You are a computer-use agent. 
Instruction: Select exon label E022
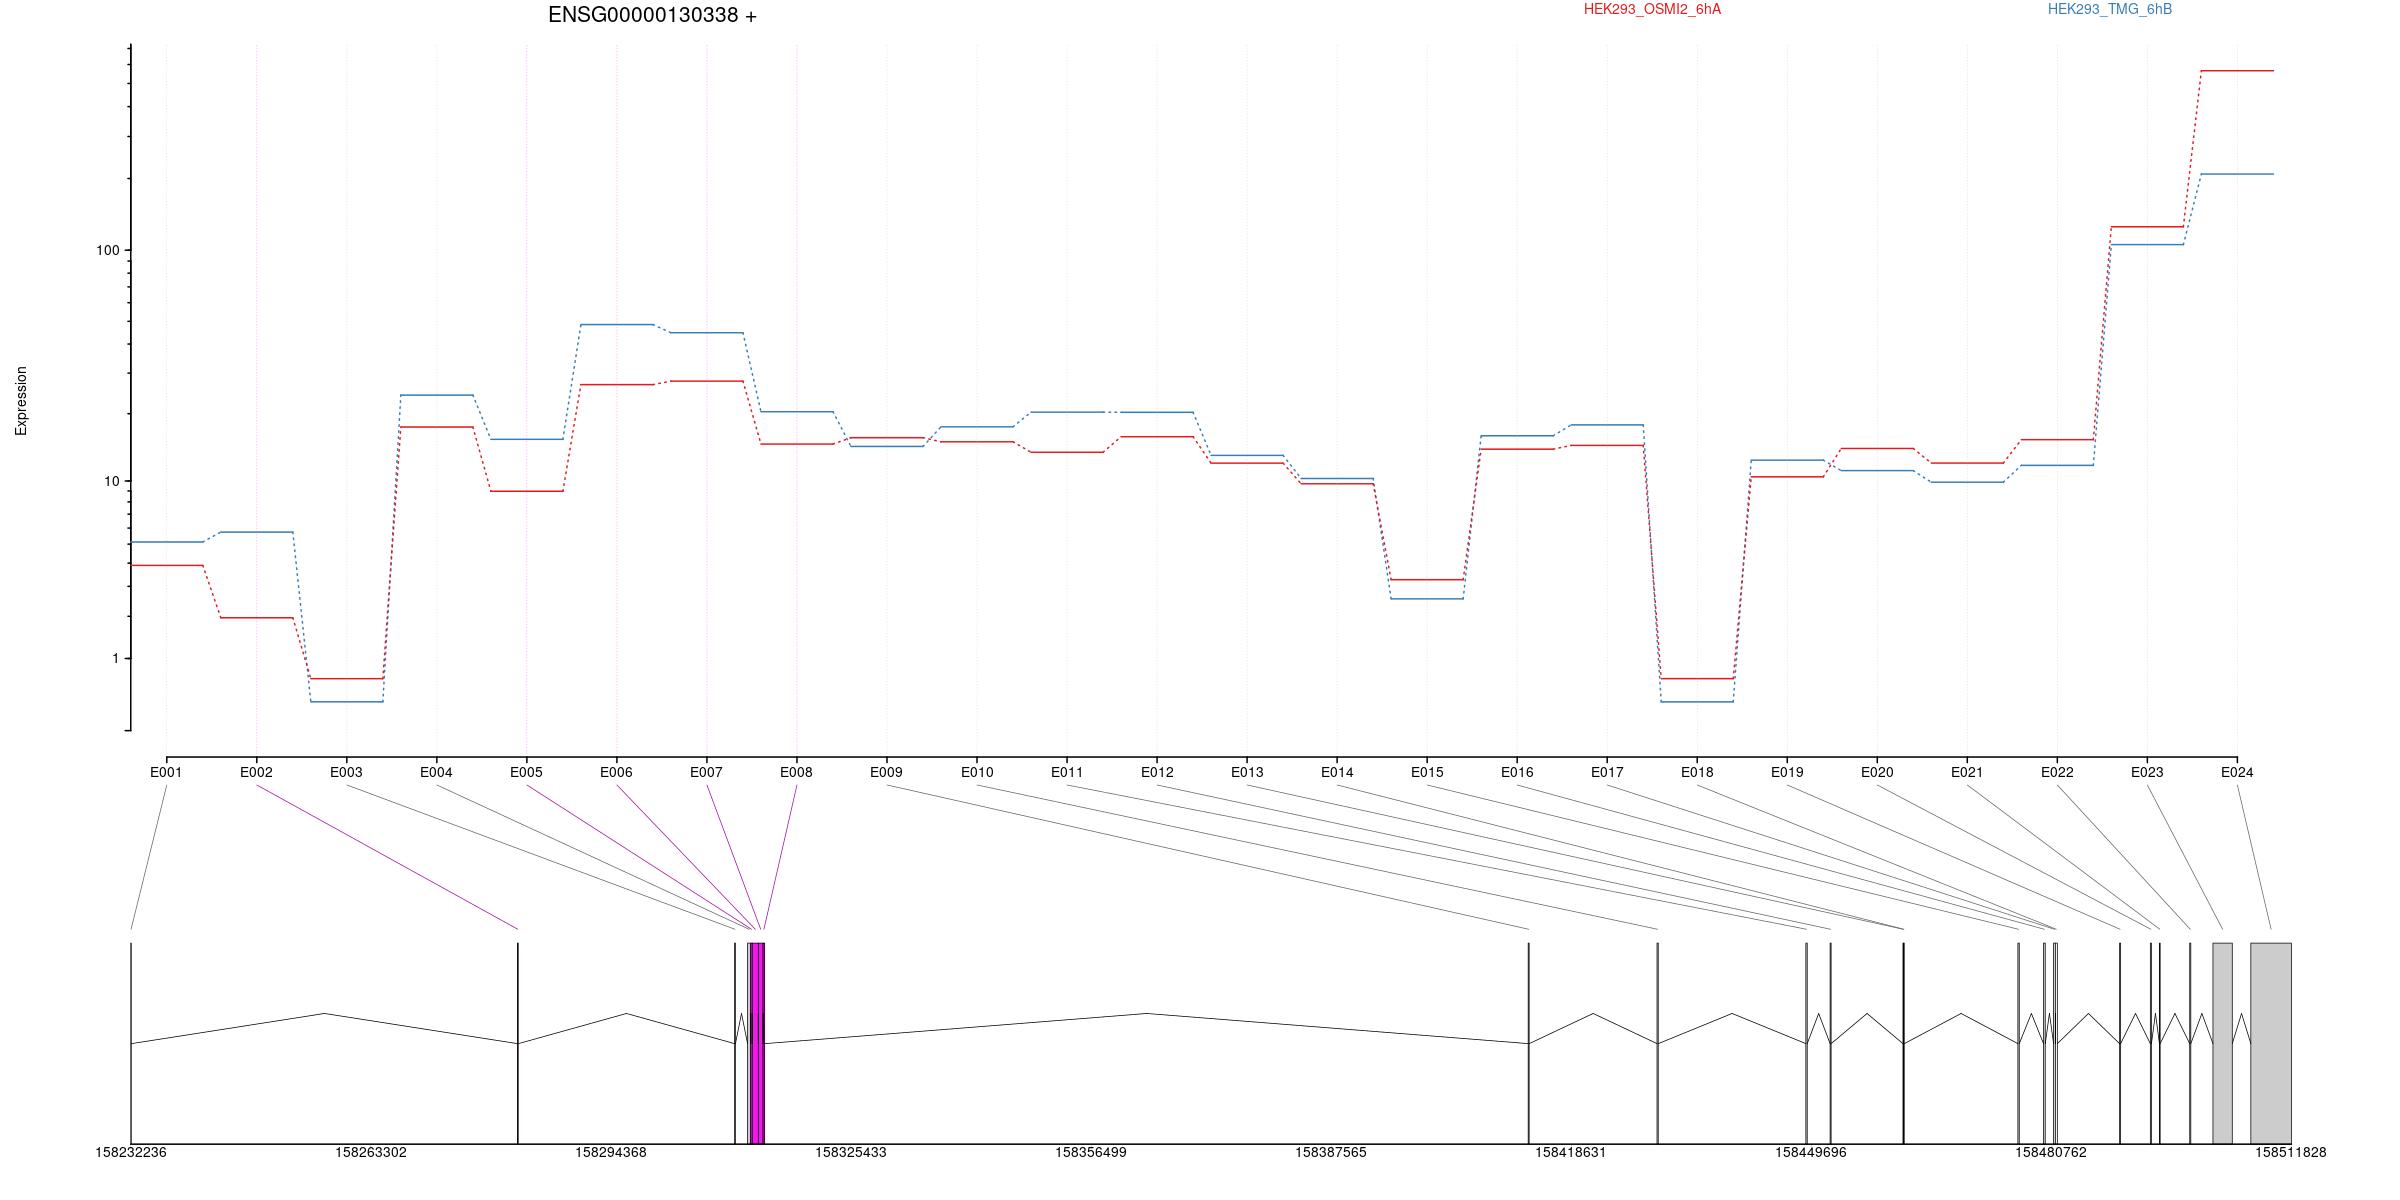pyautogui.click(x=2057, y=772)
